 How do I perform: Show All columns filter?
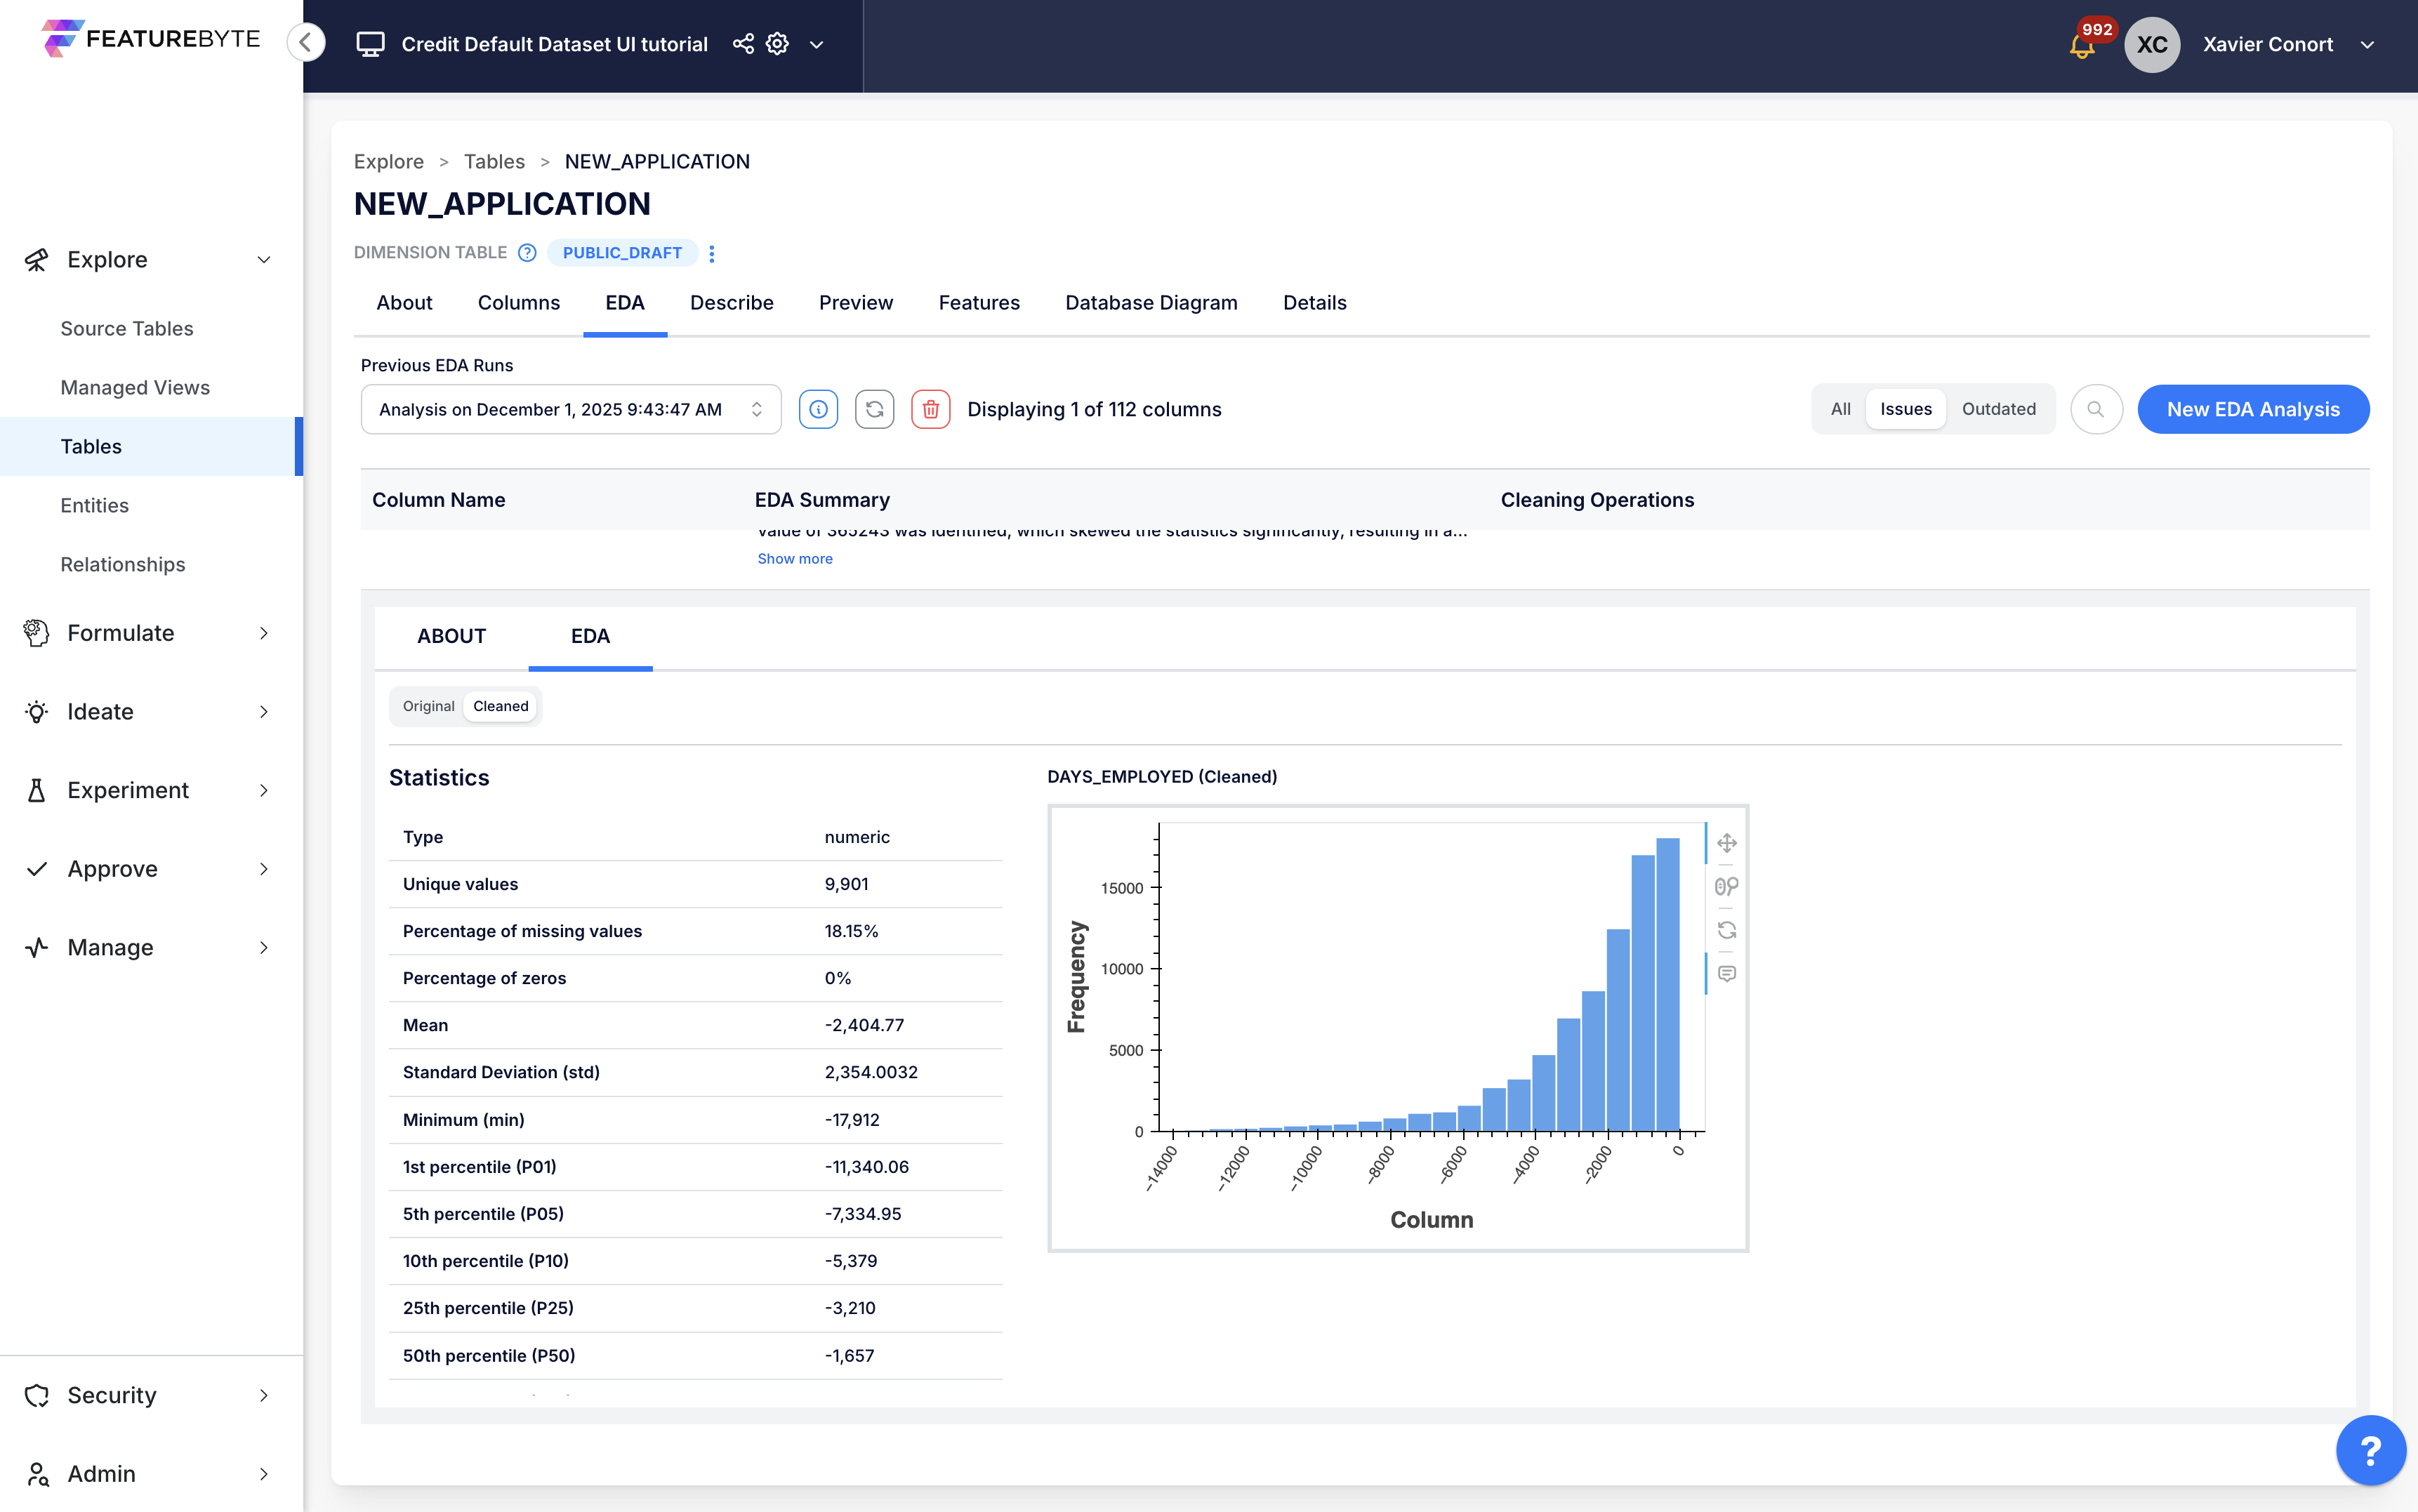1840,409
